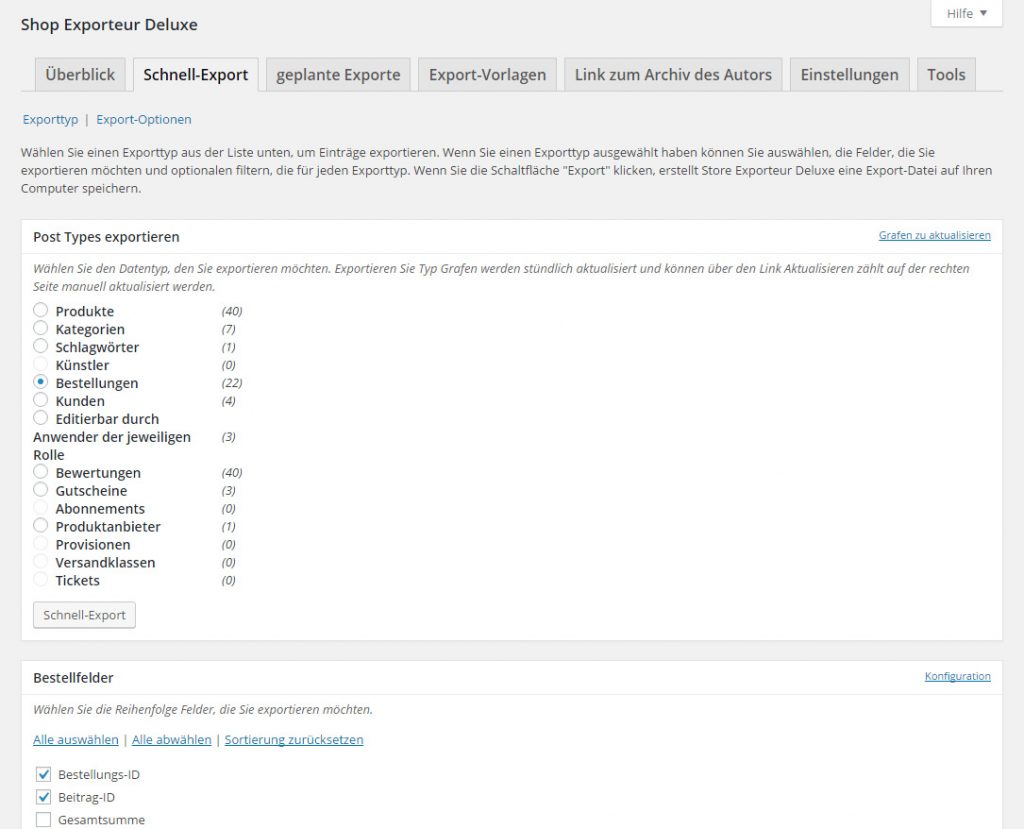Switch to the Einstellungen tab
Viewport: 1024px width, 829px height.
point(850,74)
